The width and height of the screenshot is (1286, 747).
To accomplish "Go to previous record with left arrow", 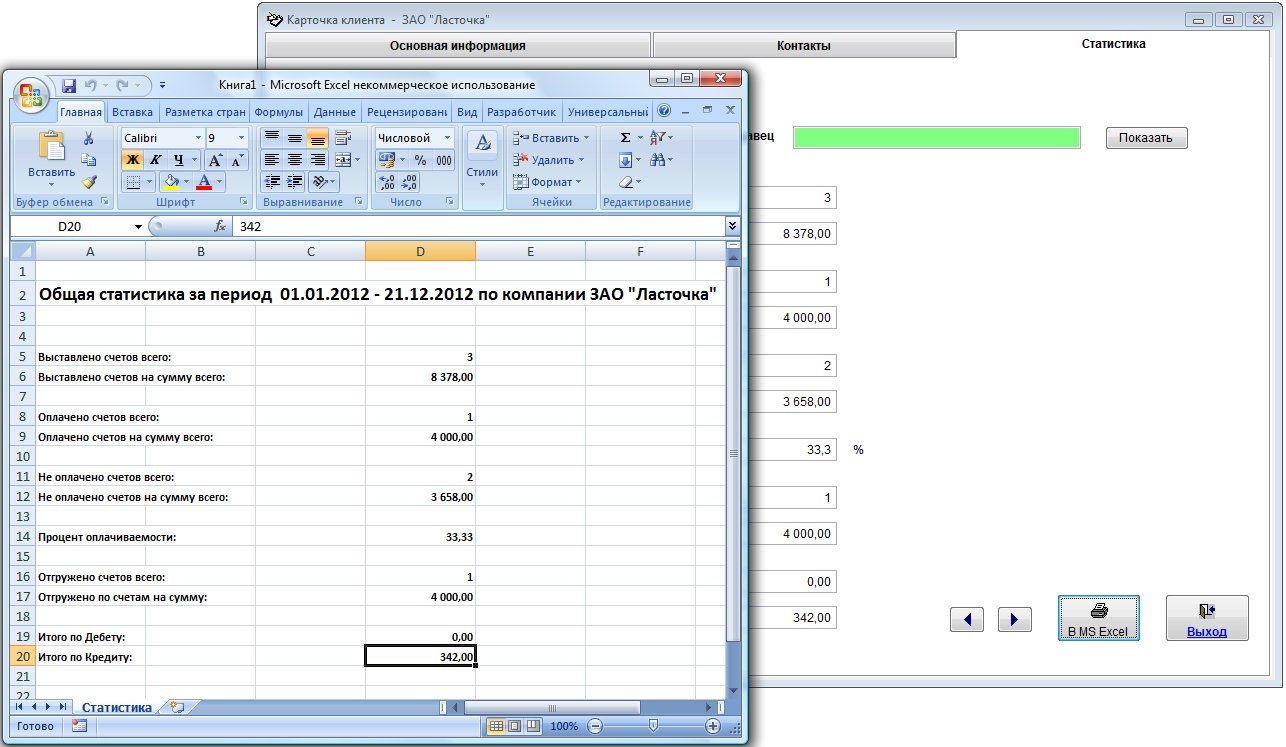I will coord(967,619).
